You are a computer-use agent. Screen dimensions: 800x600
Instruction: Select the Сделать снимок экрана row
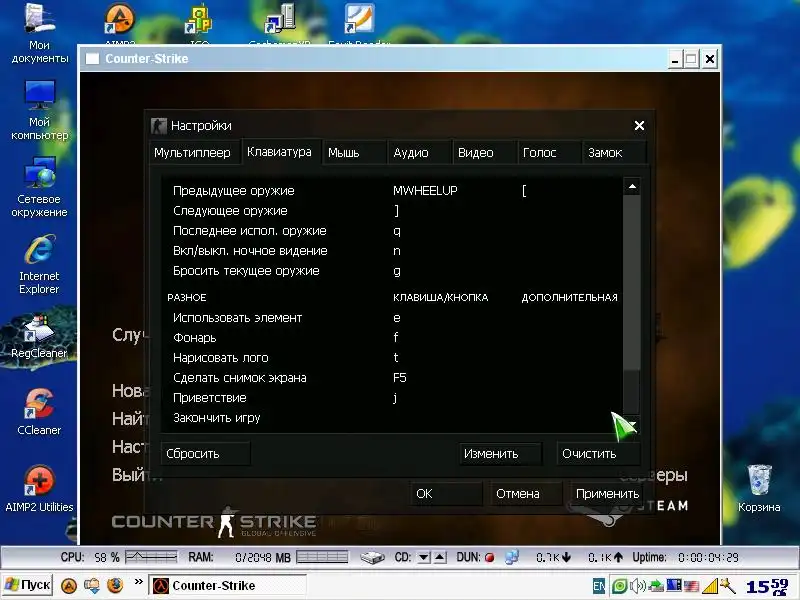pyautogui.click(x=393, y=378)
